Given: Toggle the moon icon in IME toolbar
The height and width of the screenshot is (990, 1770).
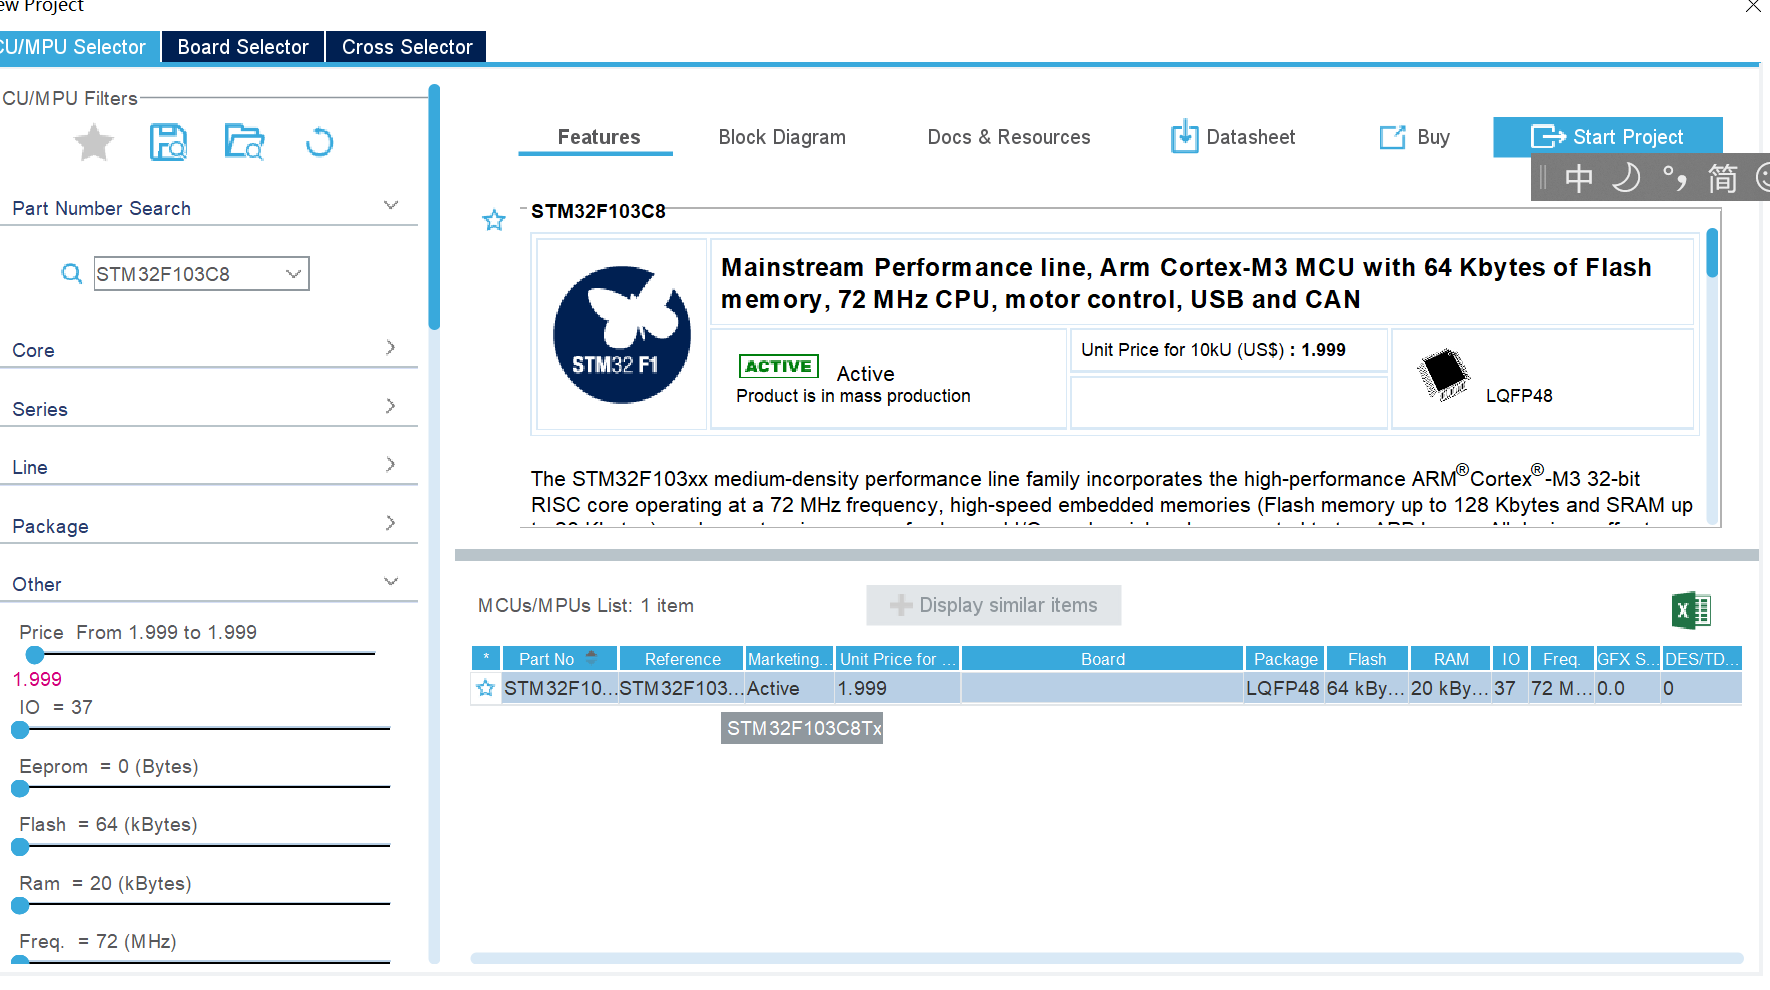Looking at the screenshot, I should tap(1627, 178).
